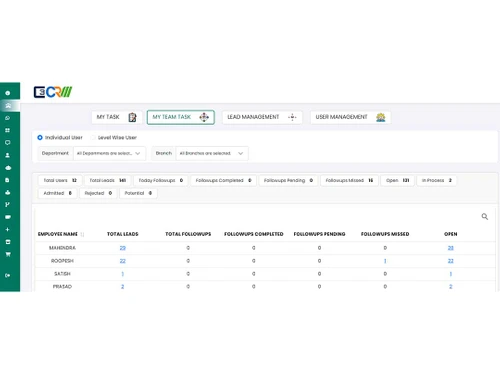Click the logout icon in sidebar

click(8, 275)
